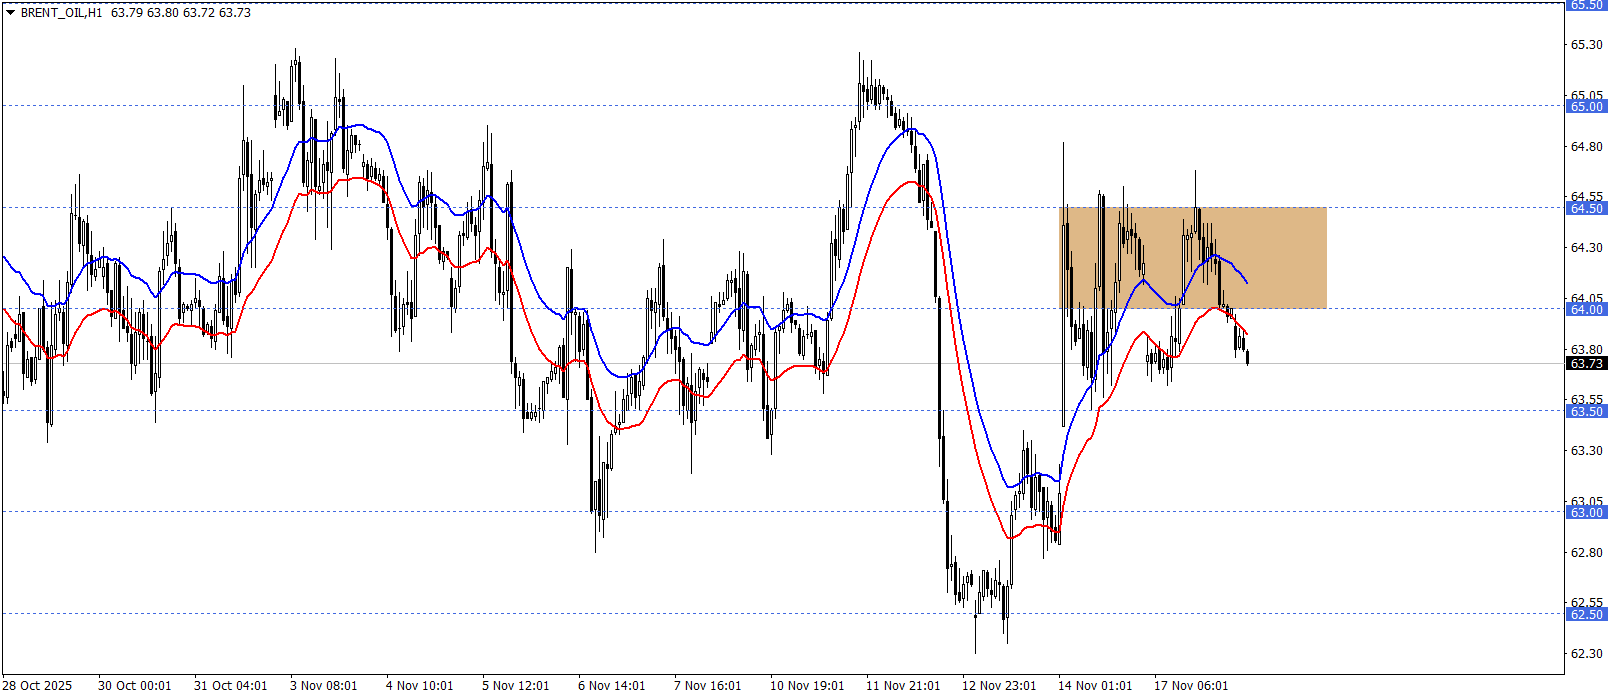
Task: Click the 64.80 price scale value
Action: [x=1586, y=146]
